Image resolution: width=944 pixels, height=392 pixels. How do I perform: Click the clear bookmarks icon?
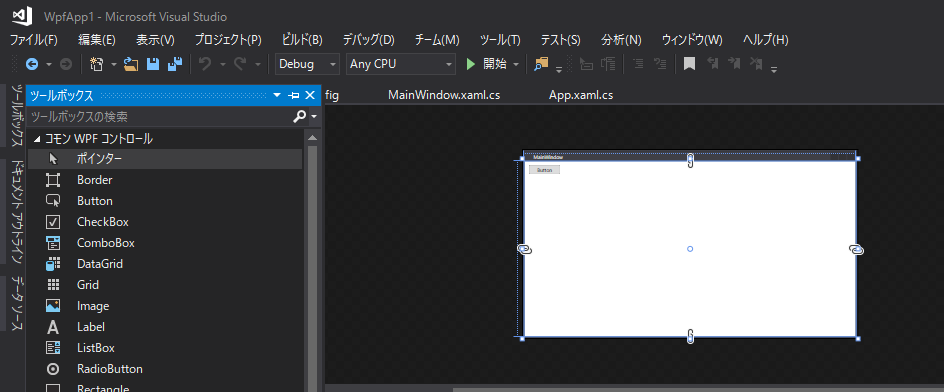coord(756,63)
